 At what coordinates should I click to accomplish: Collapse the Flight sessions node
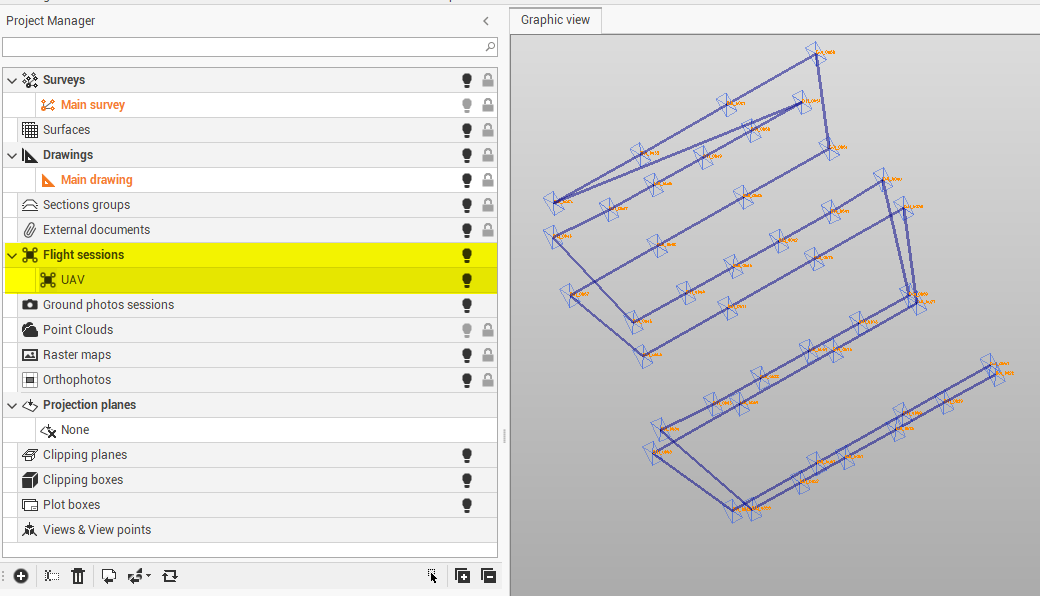tap(12, 255)
